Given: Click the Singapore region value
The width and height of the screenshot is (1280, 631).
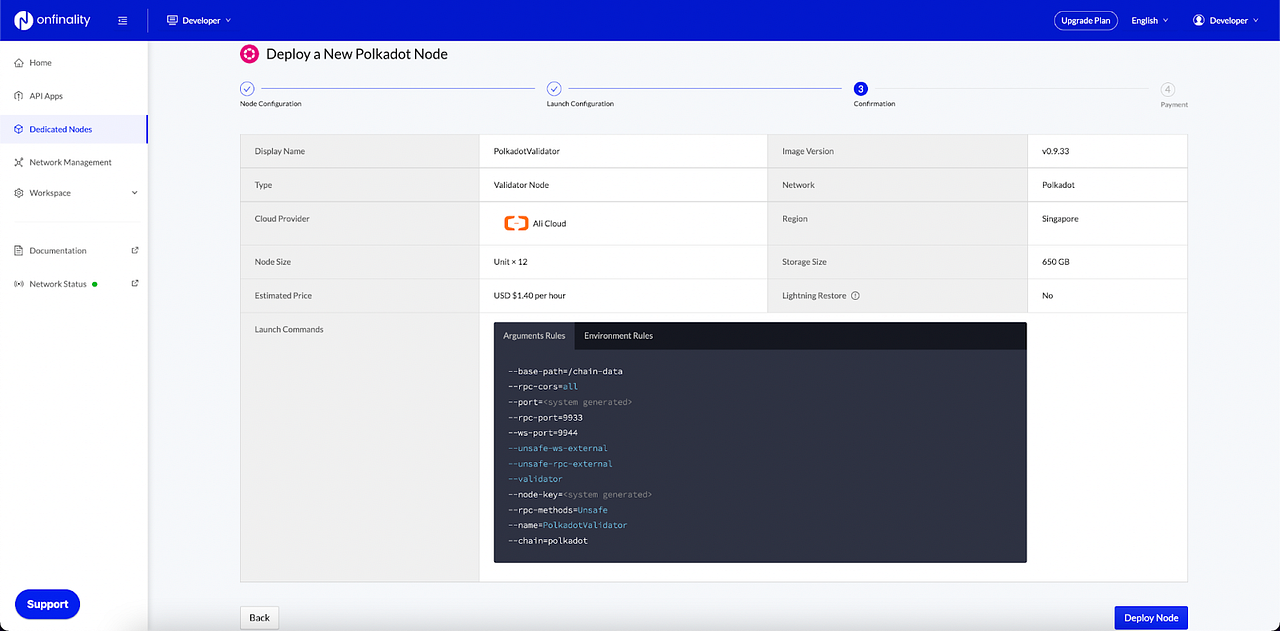Looking at the screenshot, I should 1060,219.
